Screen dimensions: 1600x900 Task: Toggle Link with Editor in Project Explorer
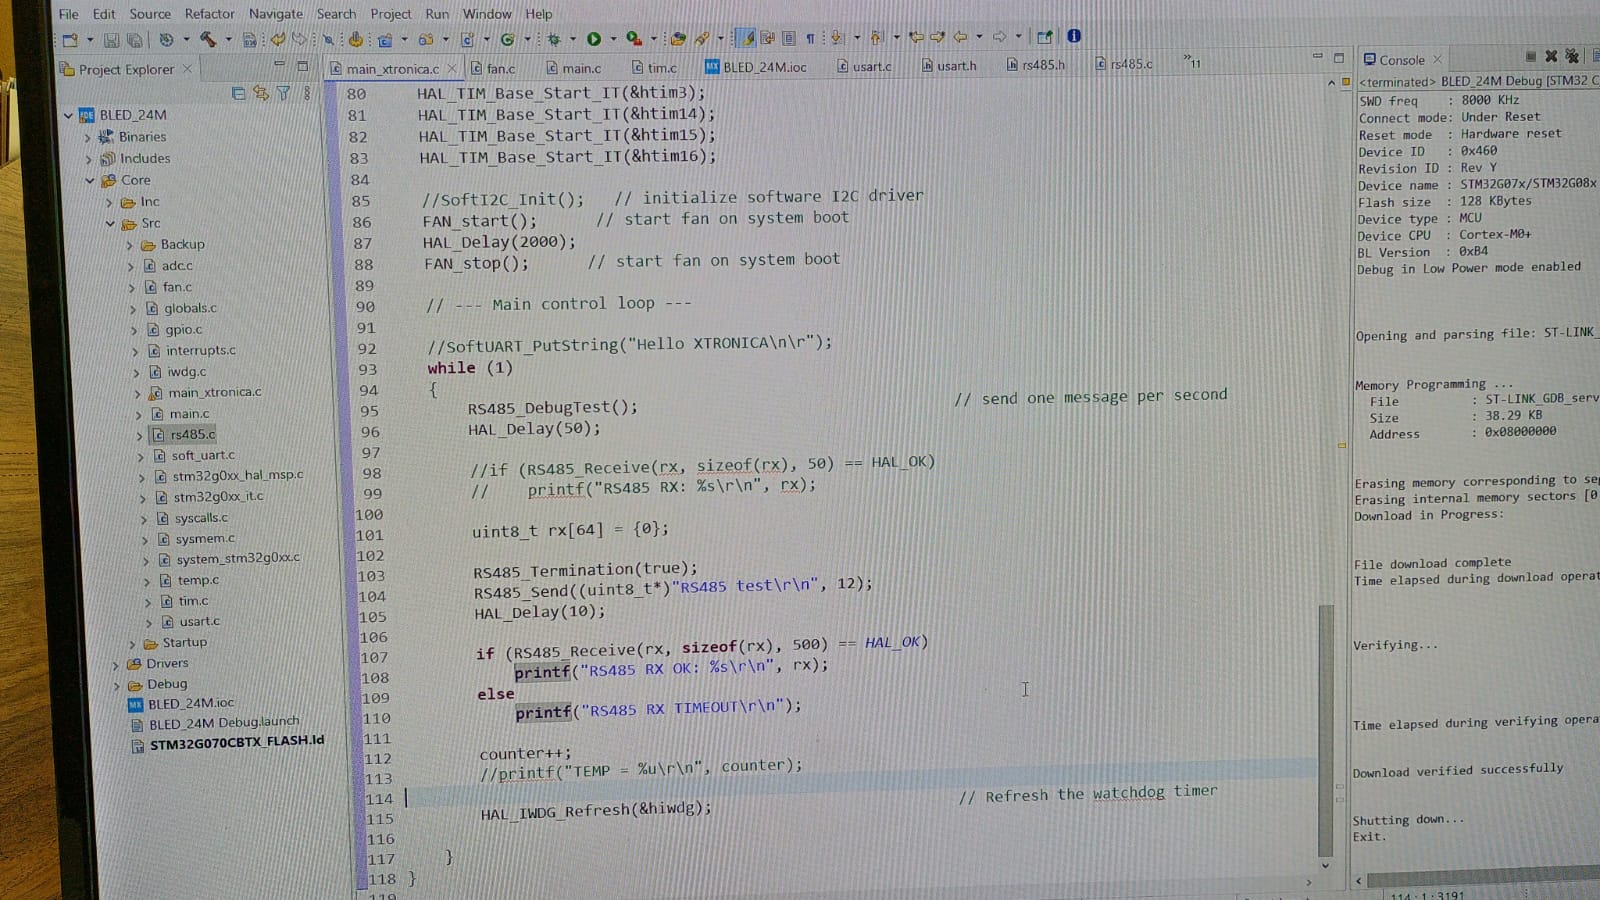click(x=261, y=93)
